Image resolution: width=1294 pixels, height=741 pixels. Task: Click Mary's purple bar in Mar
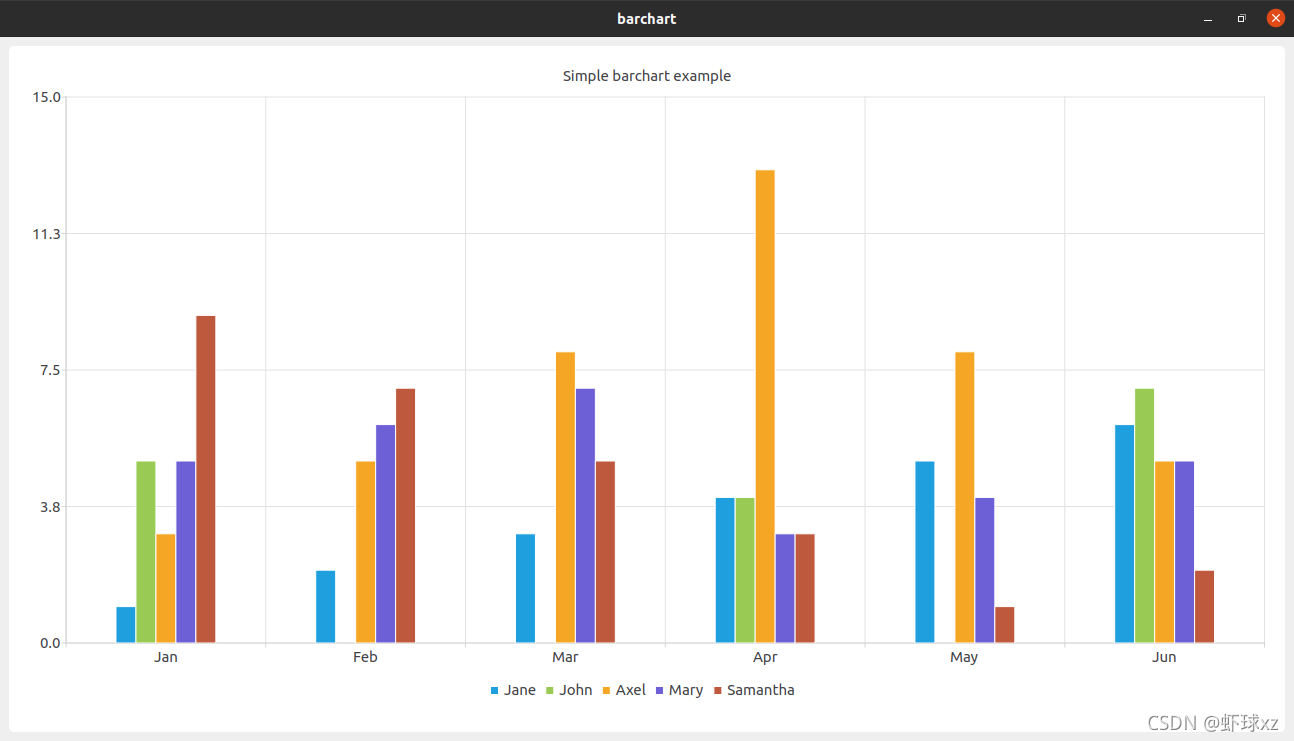pyautogui.click(x=586, y=516)
